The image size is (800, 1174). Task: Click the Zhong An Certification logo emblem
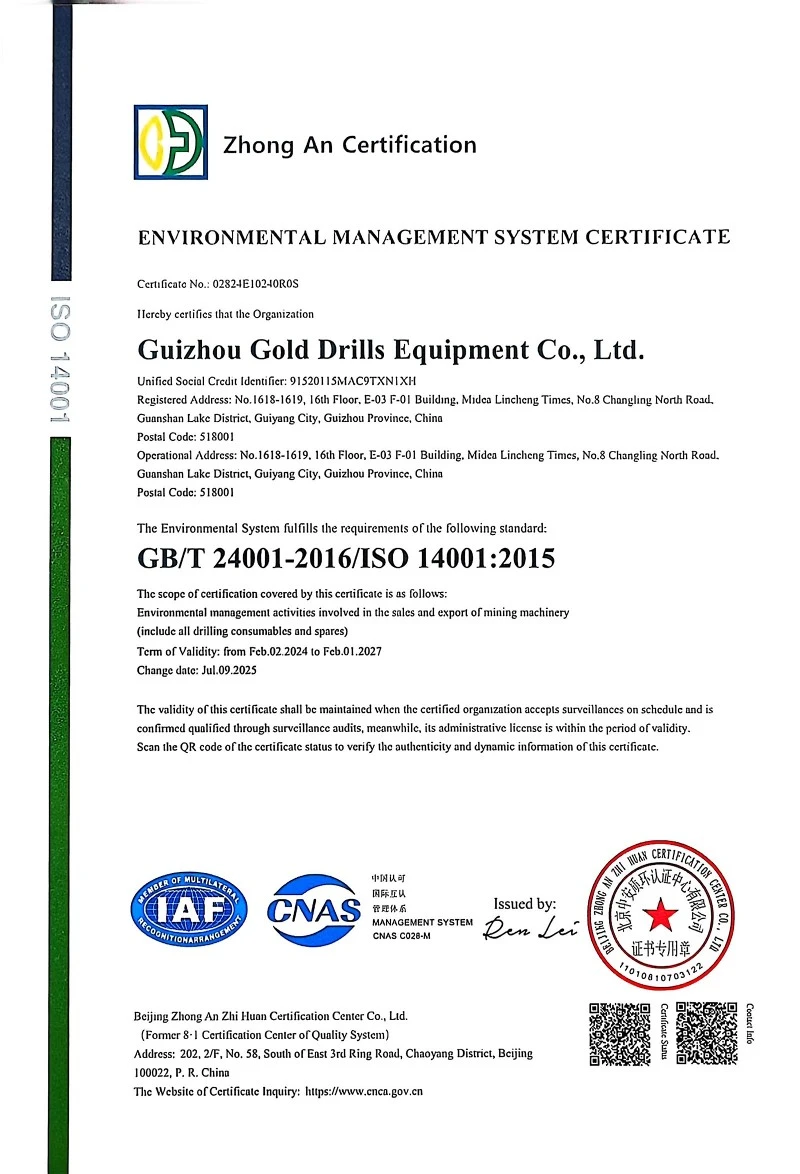(171, 142)
